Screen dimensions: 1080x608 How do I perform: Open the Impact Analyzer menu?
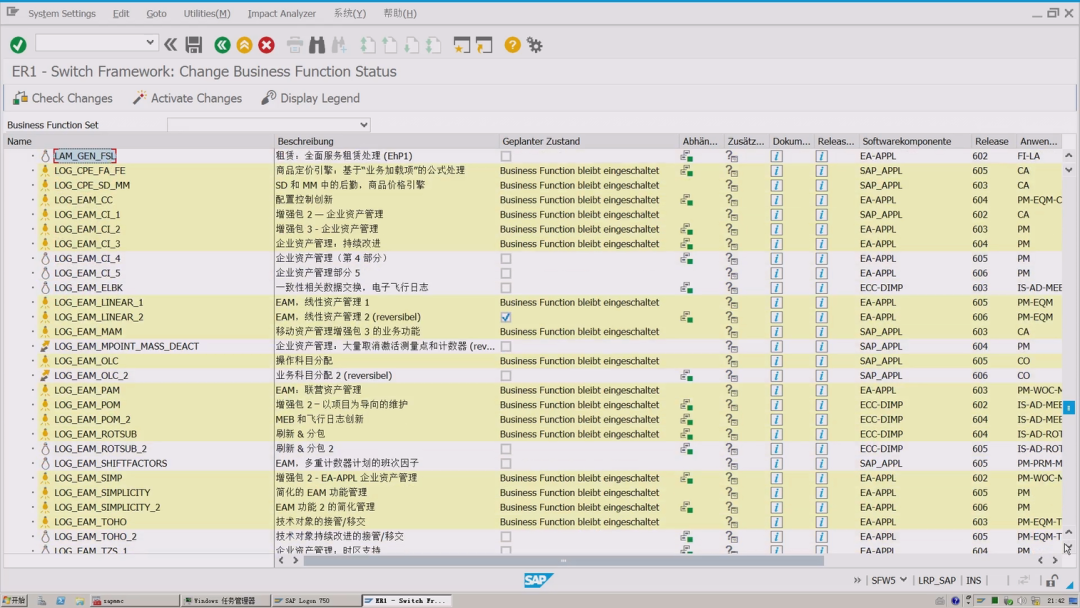pos(282,13)
